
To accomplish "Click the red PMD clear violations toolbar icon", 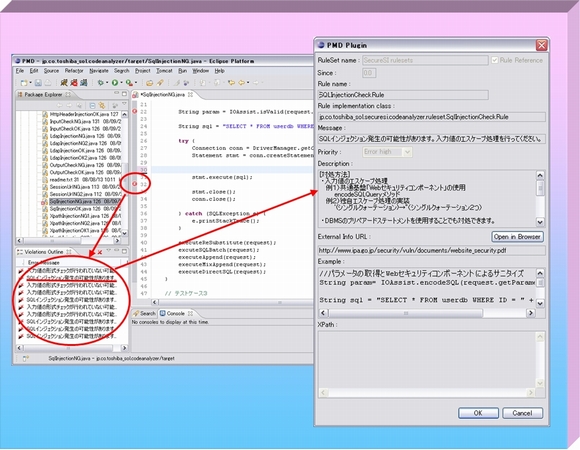I will tap(74, 82).
